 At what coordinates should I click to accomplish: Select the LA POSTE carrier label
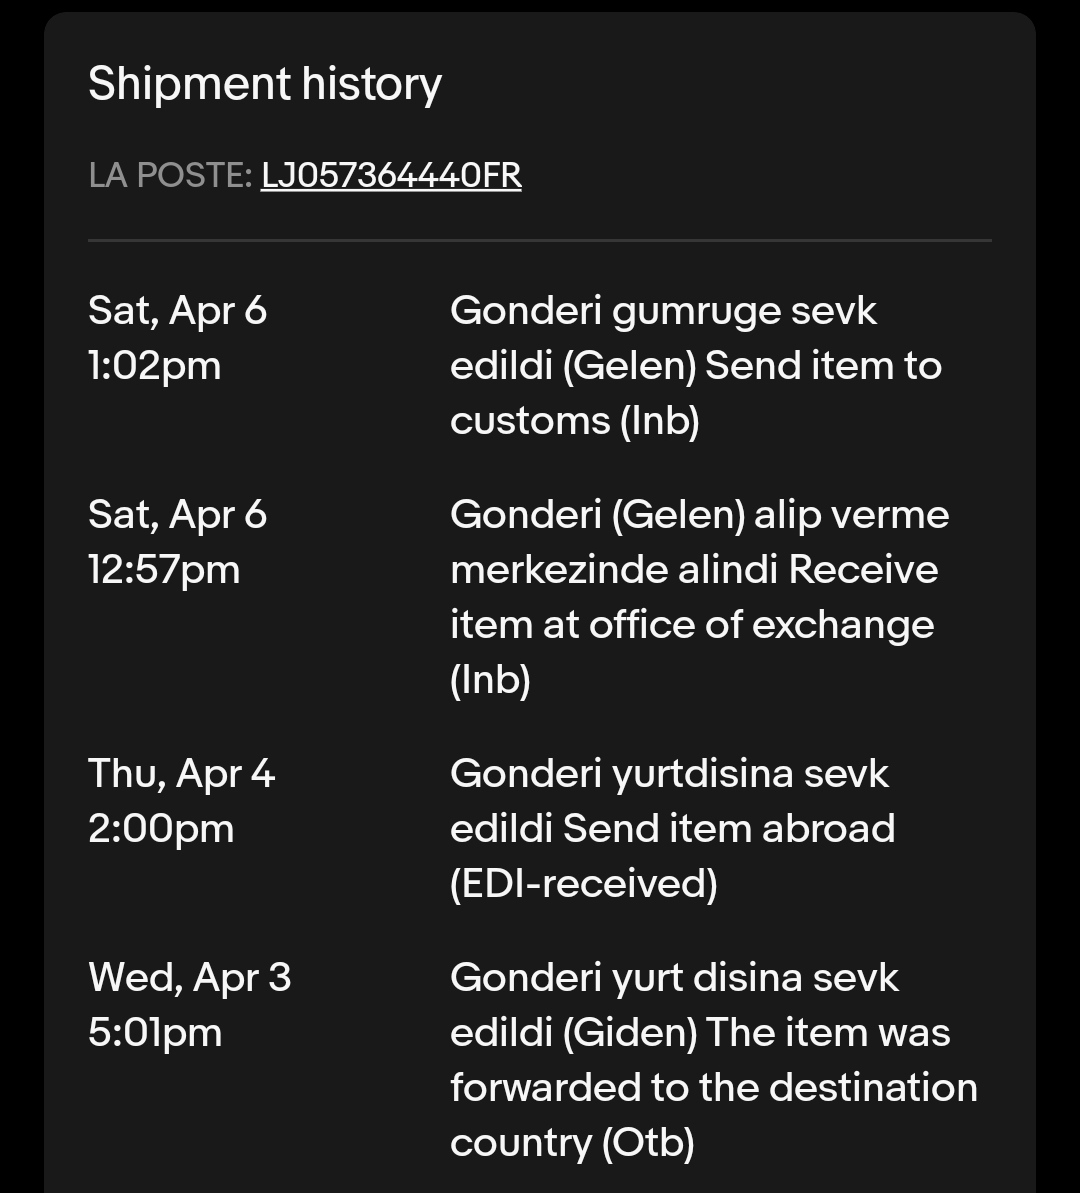pyautogui.click(x=167, y=176)
